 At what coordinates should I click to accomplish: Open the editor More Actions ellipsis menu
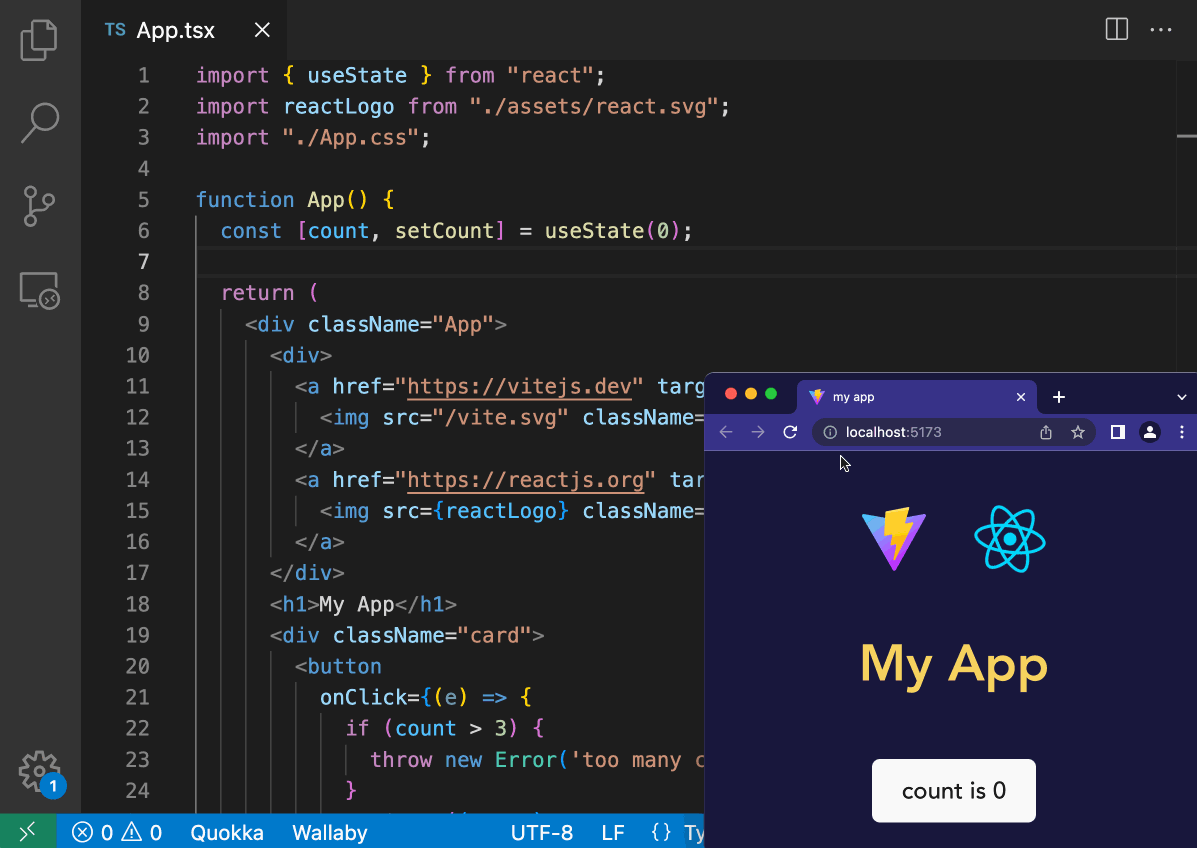1160,30
